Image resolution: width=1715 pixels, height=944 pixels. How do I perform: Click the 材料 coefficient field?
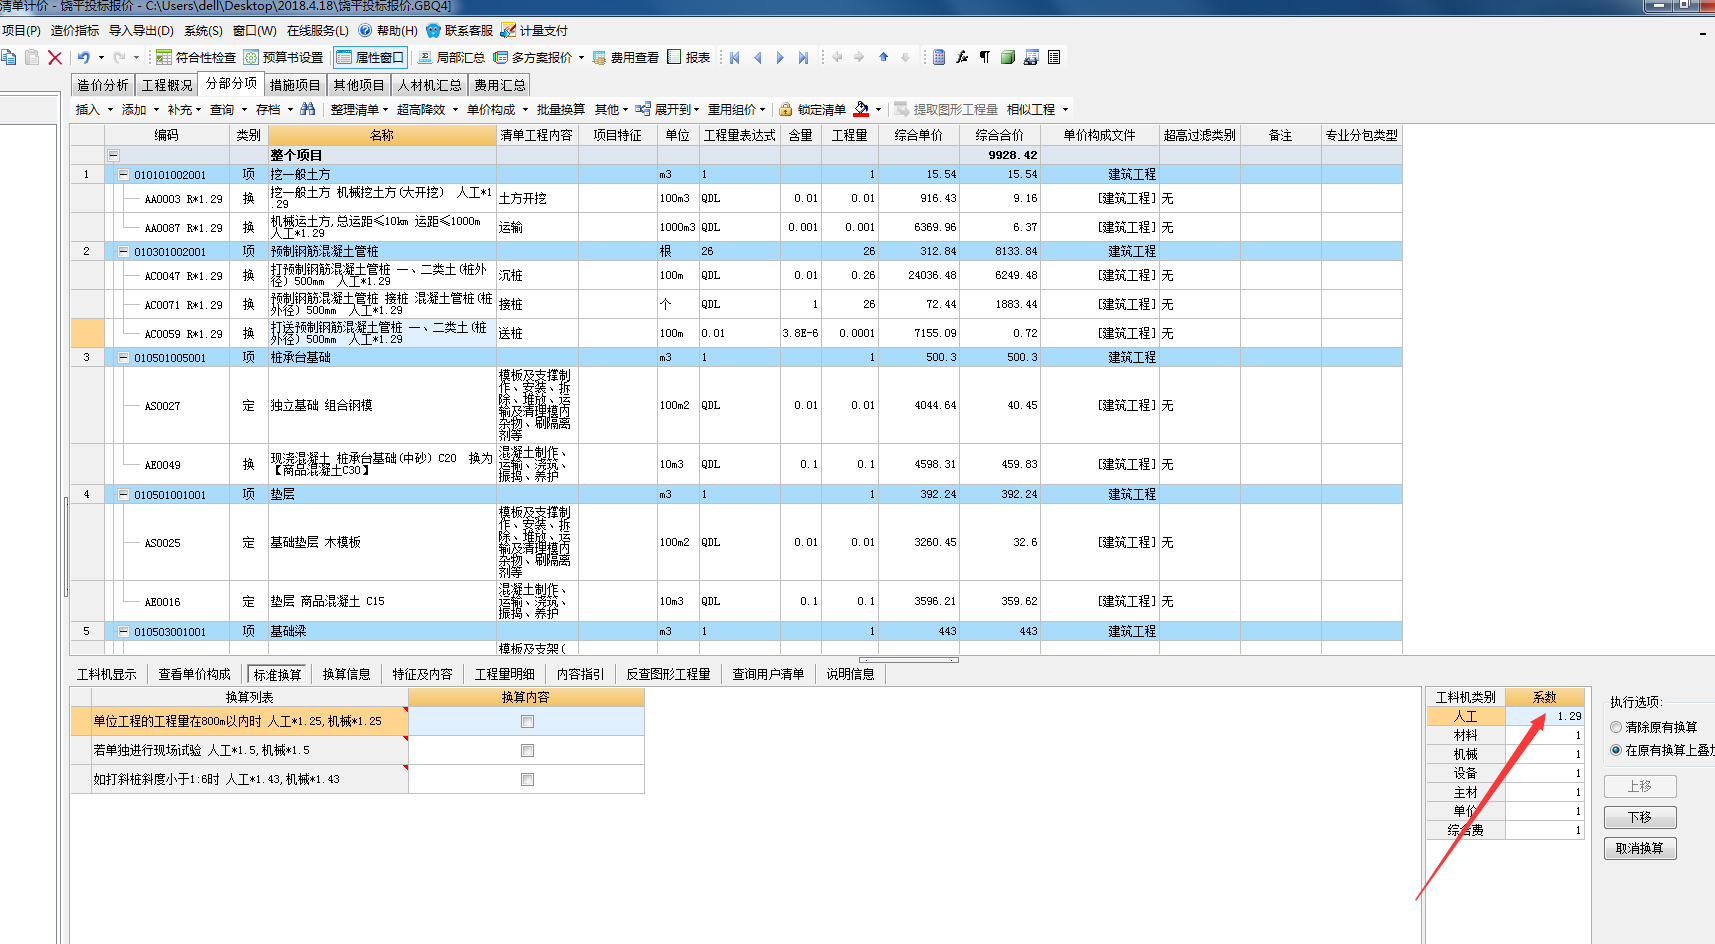(x=1545, y=735)
